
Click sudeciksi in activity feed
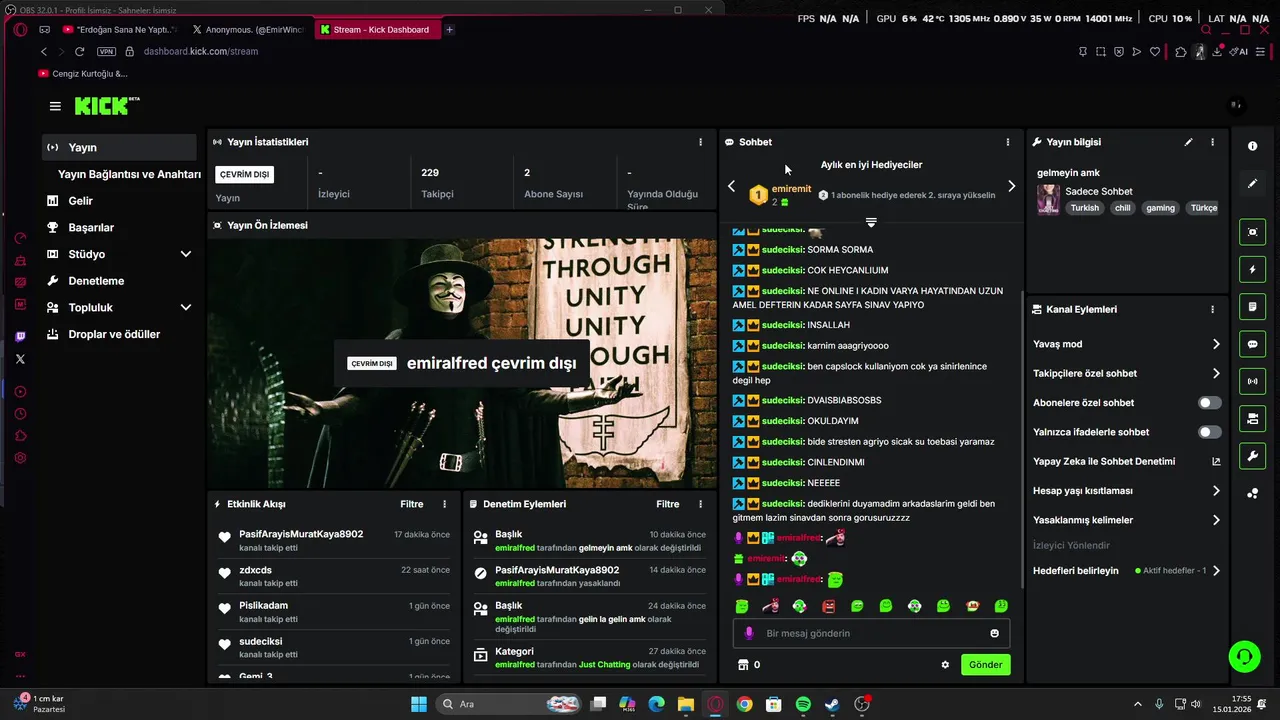pyautogui.click(x=260, y=641)
